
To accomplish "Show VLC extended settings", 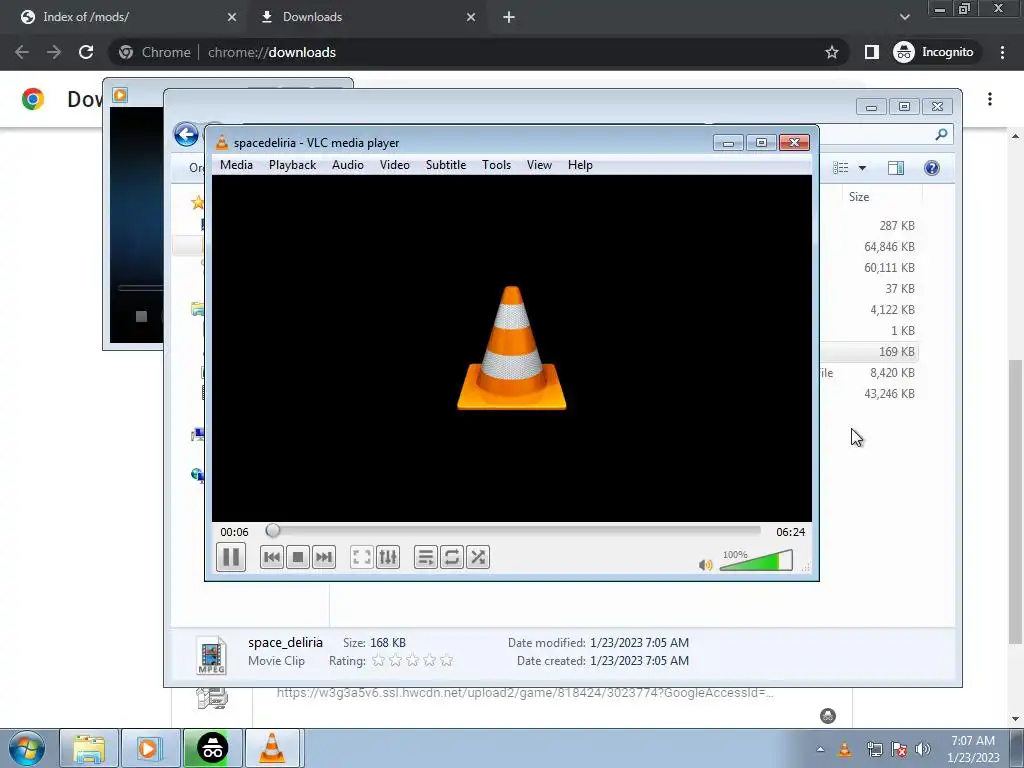I will [388, 557].
